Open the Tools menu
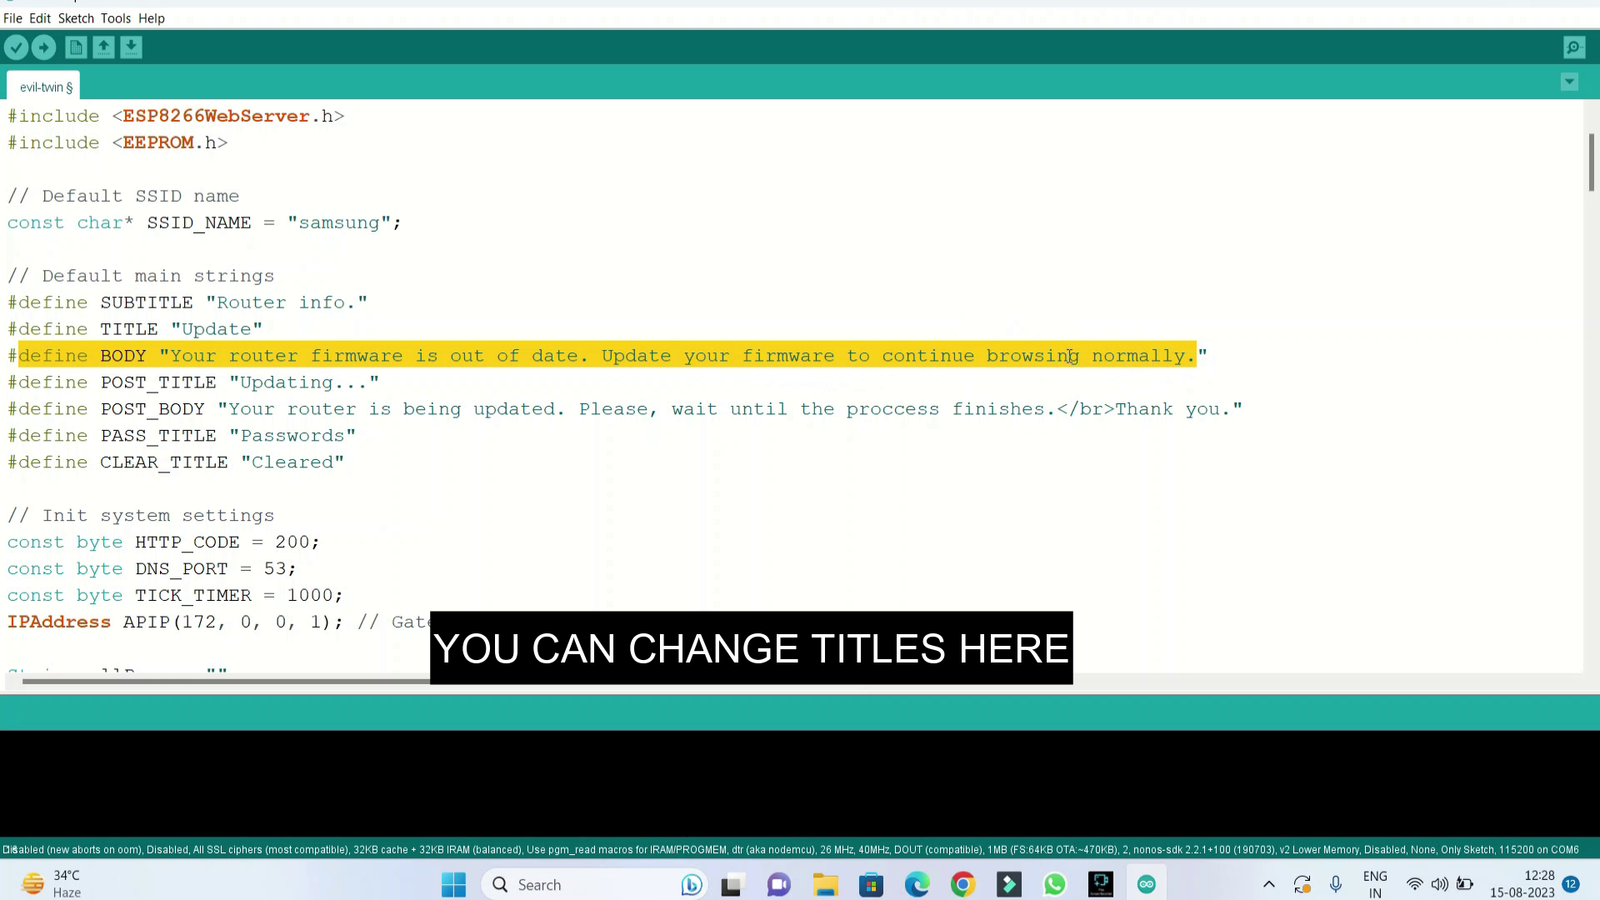Image resolution: width=1600 pixels, height=900 pixels. click(115, 18)
